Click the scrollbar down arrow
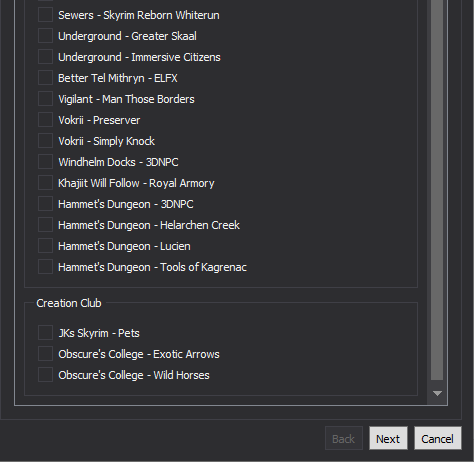The height and width of the screenshot is (462, 474). [x=437, y=393]
